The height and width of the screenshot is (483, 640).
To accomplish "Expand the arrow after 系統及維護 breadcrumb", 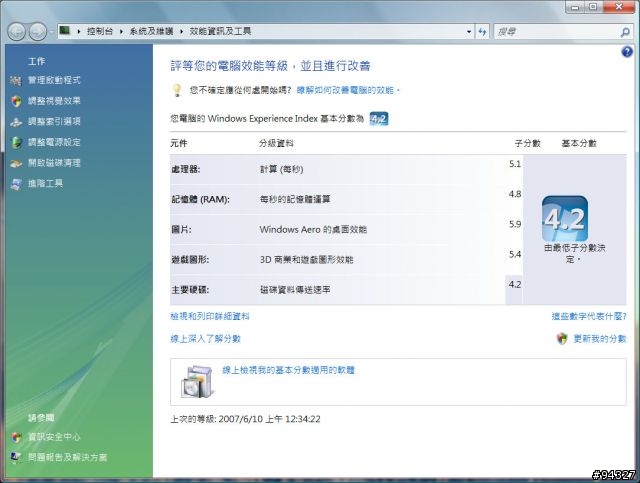I will point(181,31).
